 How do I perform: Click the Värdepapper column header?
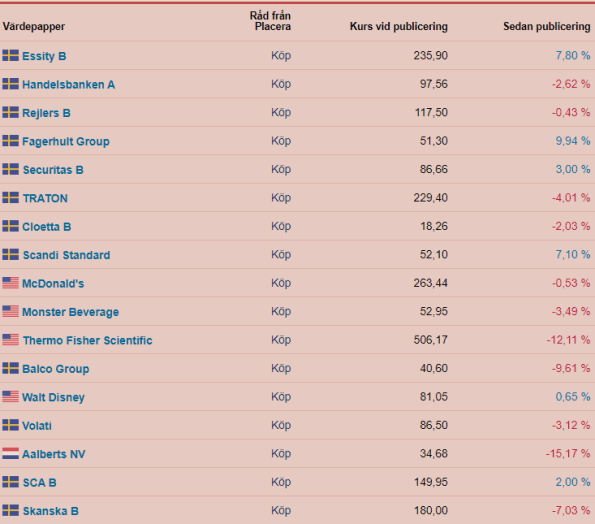34,27
